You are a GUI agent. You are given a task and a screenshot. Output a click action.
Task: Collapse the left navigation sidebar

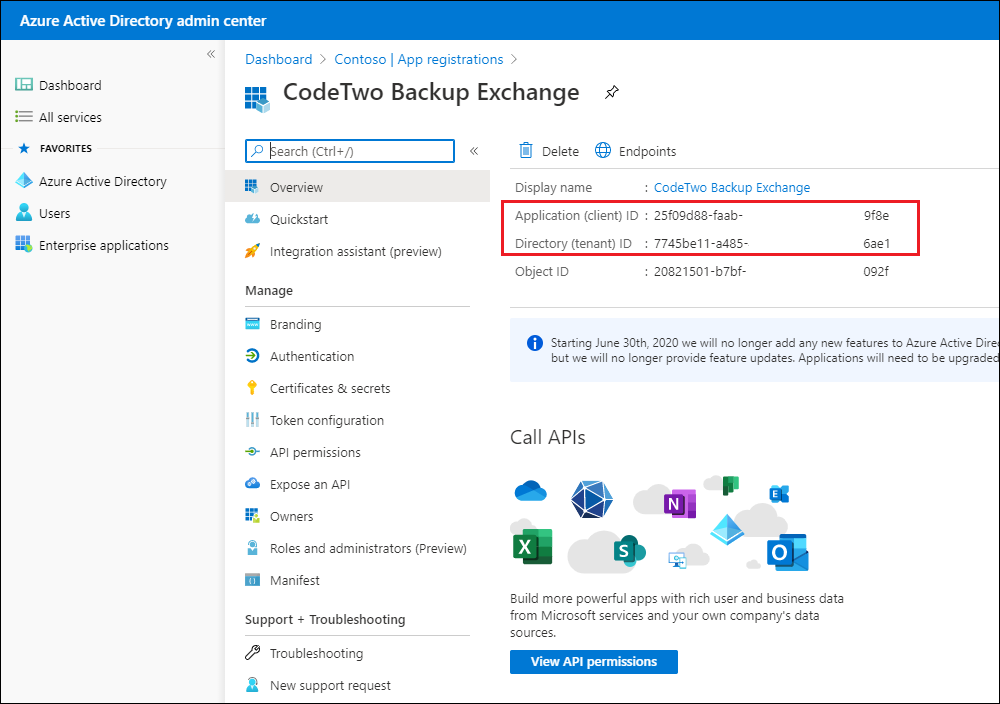click(x=211, y=54)
